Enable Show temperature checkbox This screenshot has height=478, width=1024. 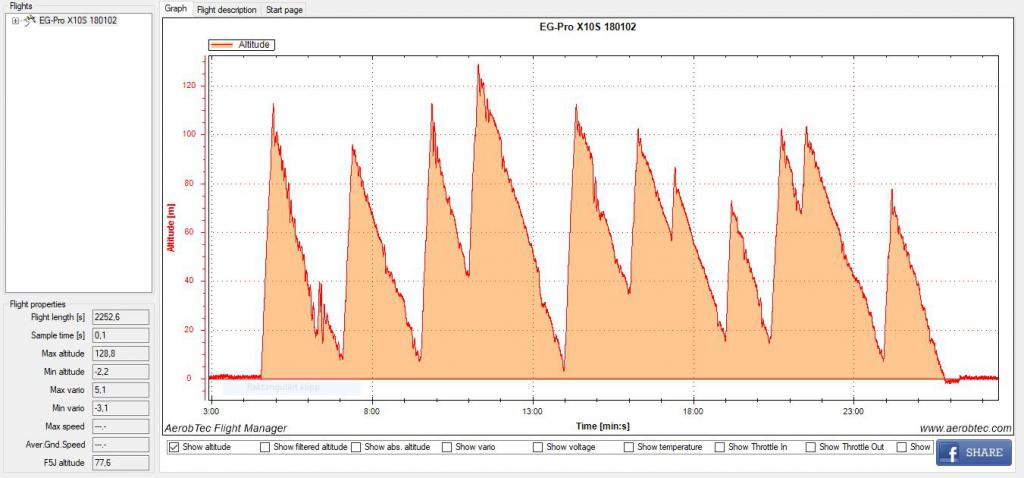629,447
